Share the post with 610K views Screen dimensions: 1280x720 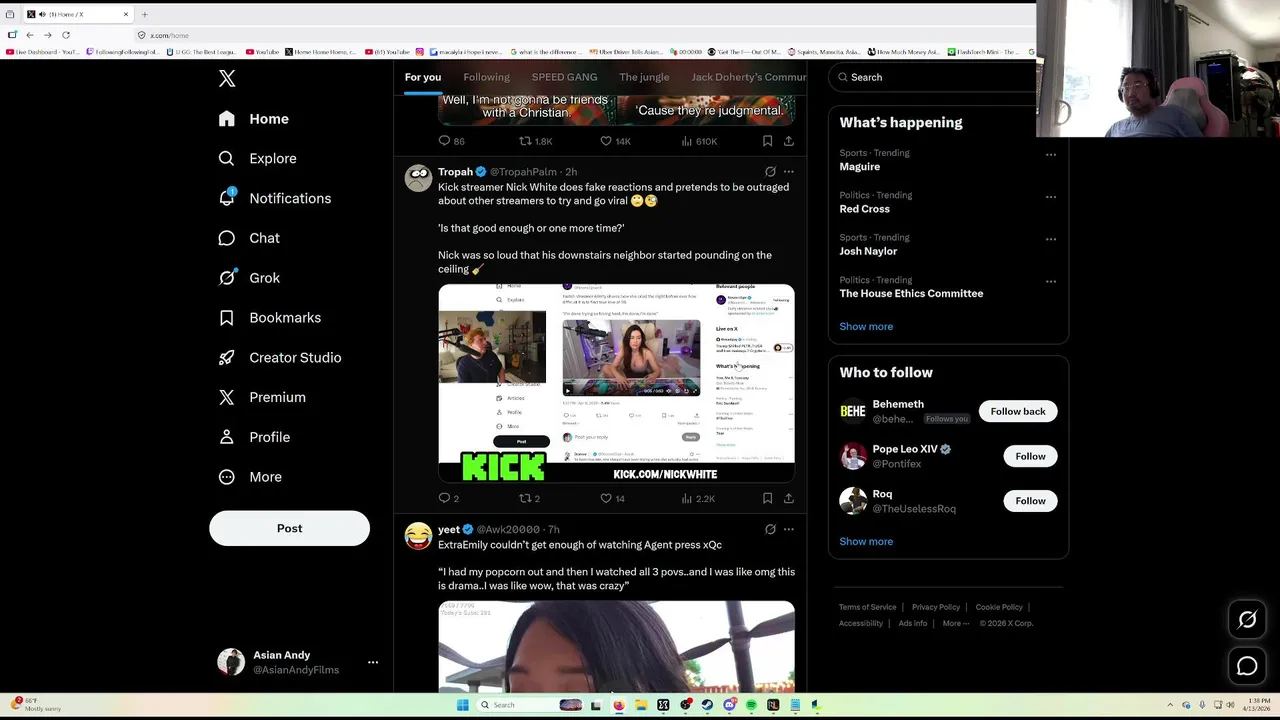[x=788, y=141]
